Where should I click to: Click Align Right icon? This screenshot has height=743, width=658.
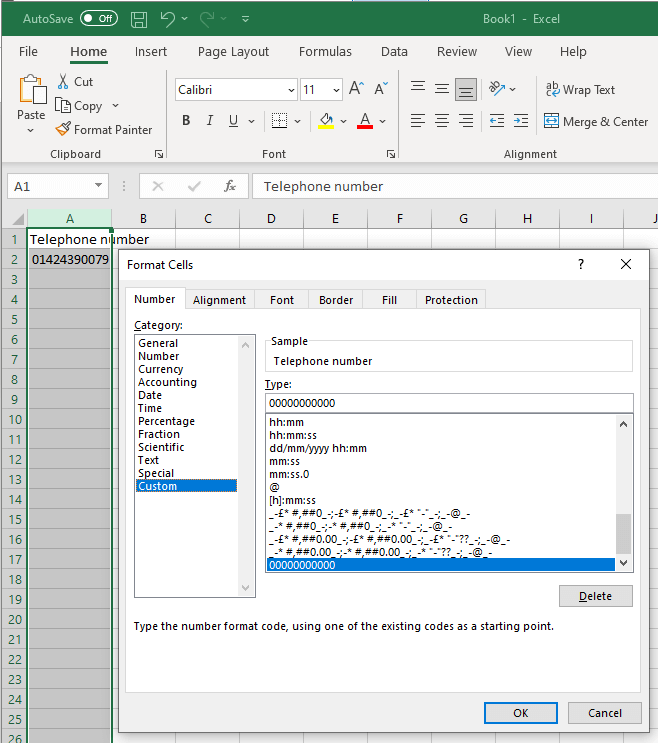(466, 121)
